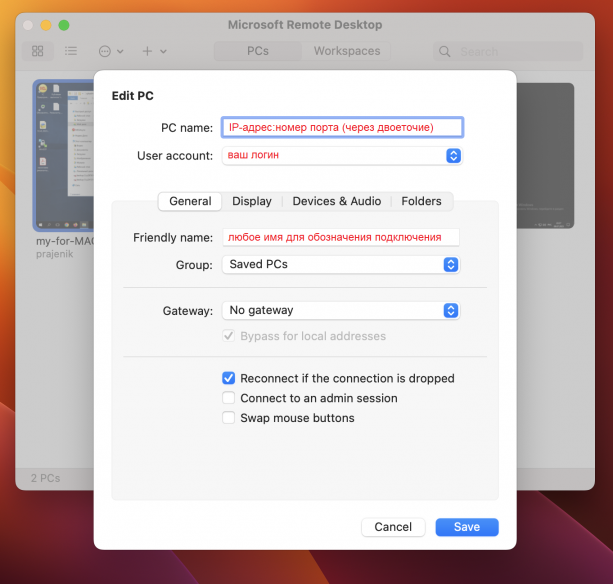Expand the chevron next to plus button
The height and width of the screenshot is (584, 613).
[163, 52]
